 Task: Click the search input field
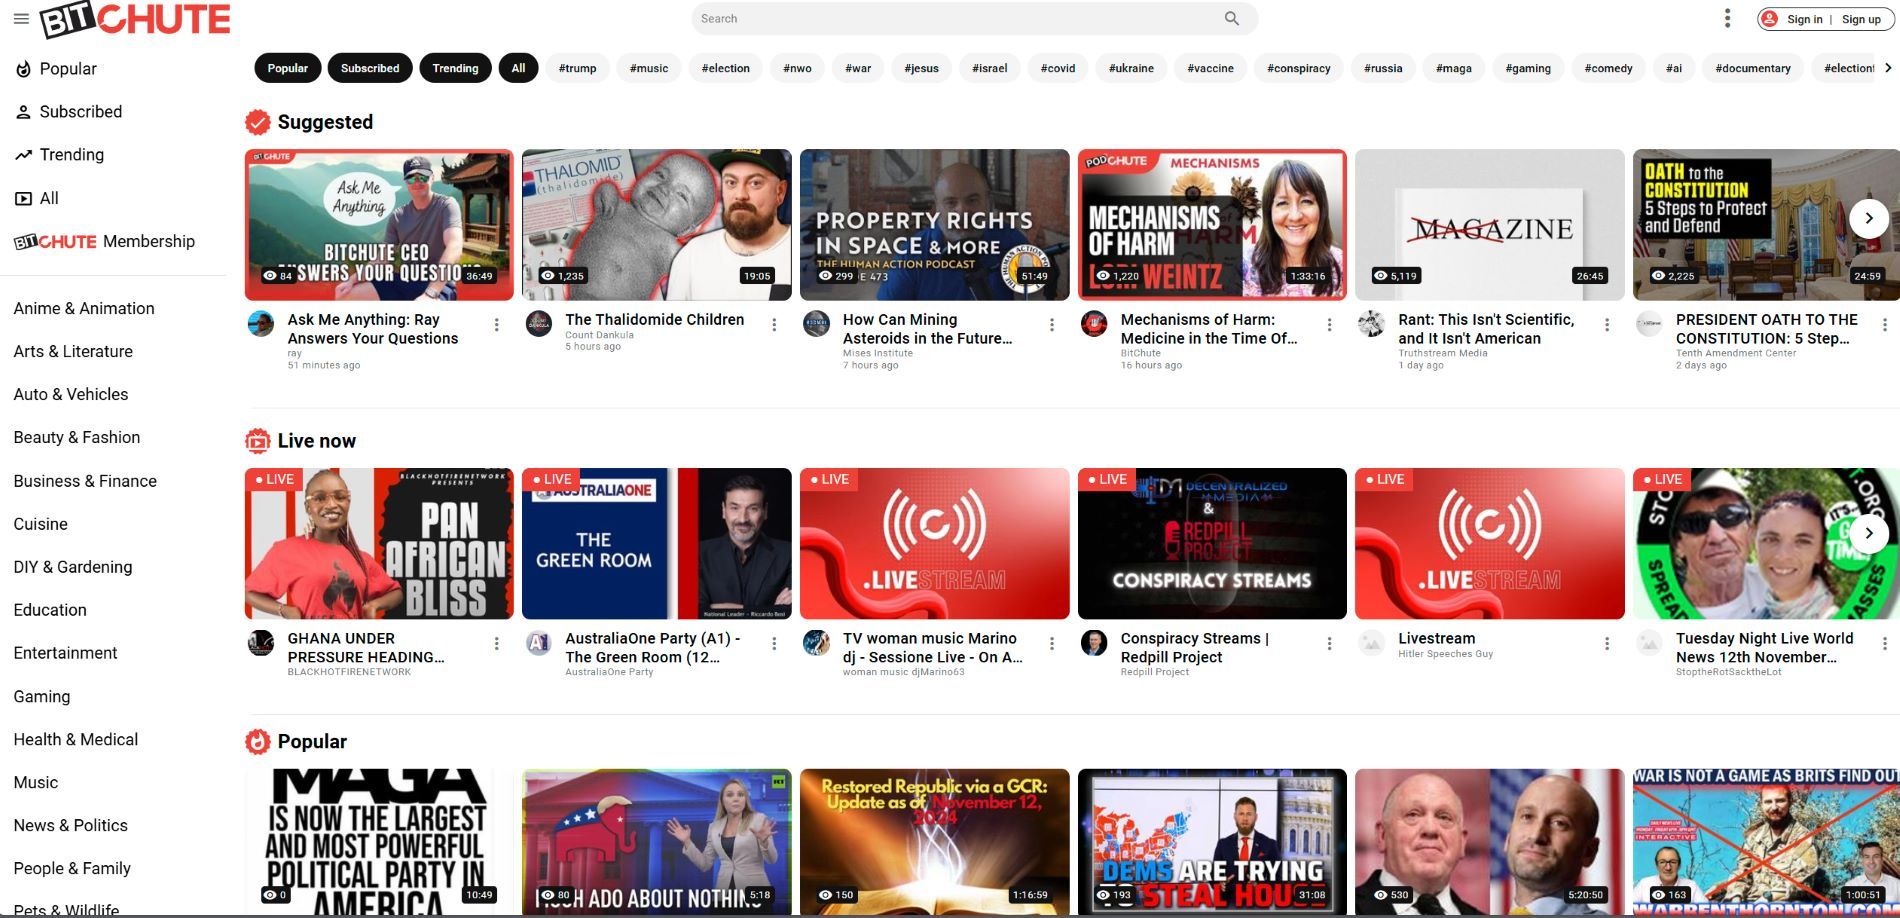(x=958, y=19)
